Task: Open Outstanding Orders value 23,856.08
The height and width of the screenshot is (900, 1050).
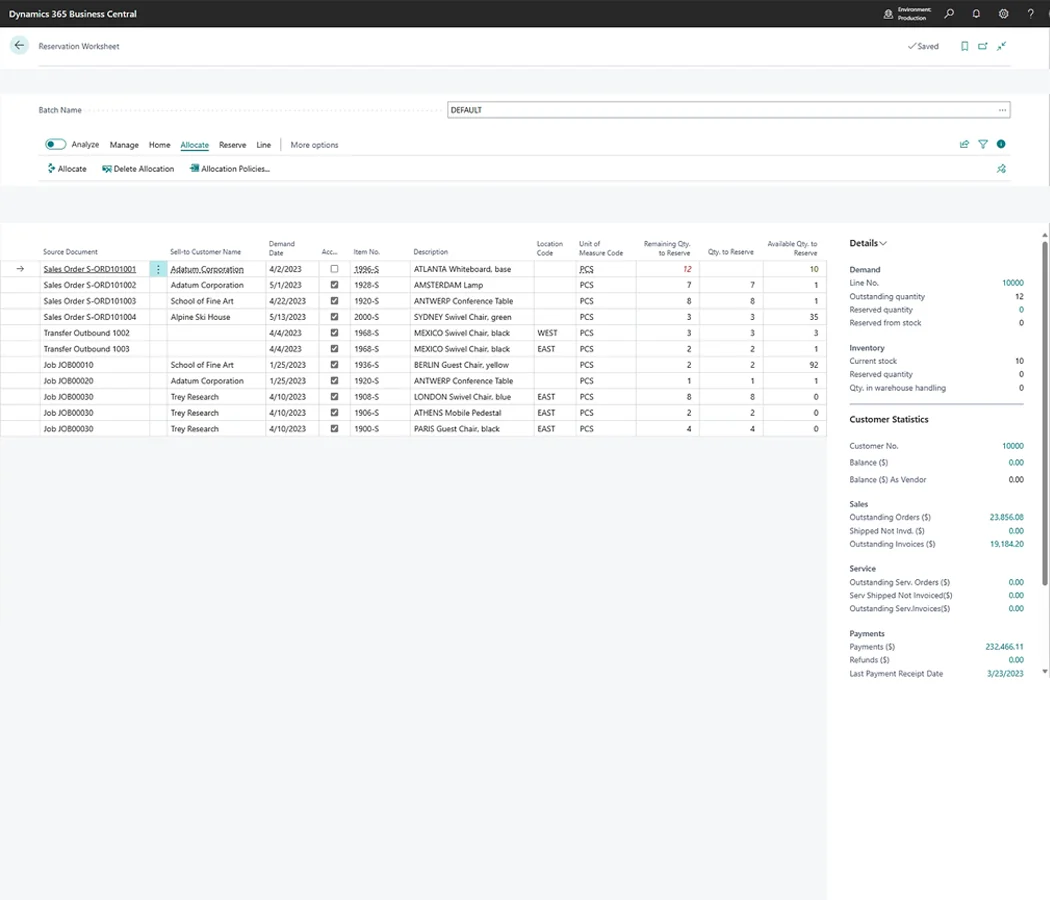Action: coord(1006,517)
